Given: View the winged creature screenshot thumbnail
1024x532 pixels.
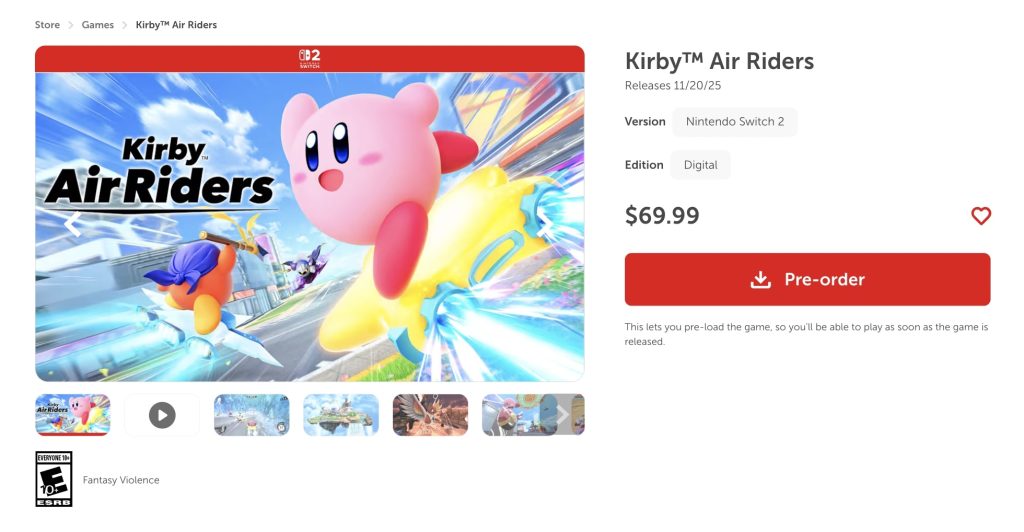Looking at the screenshot, I should [430, 415].
